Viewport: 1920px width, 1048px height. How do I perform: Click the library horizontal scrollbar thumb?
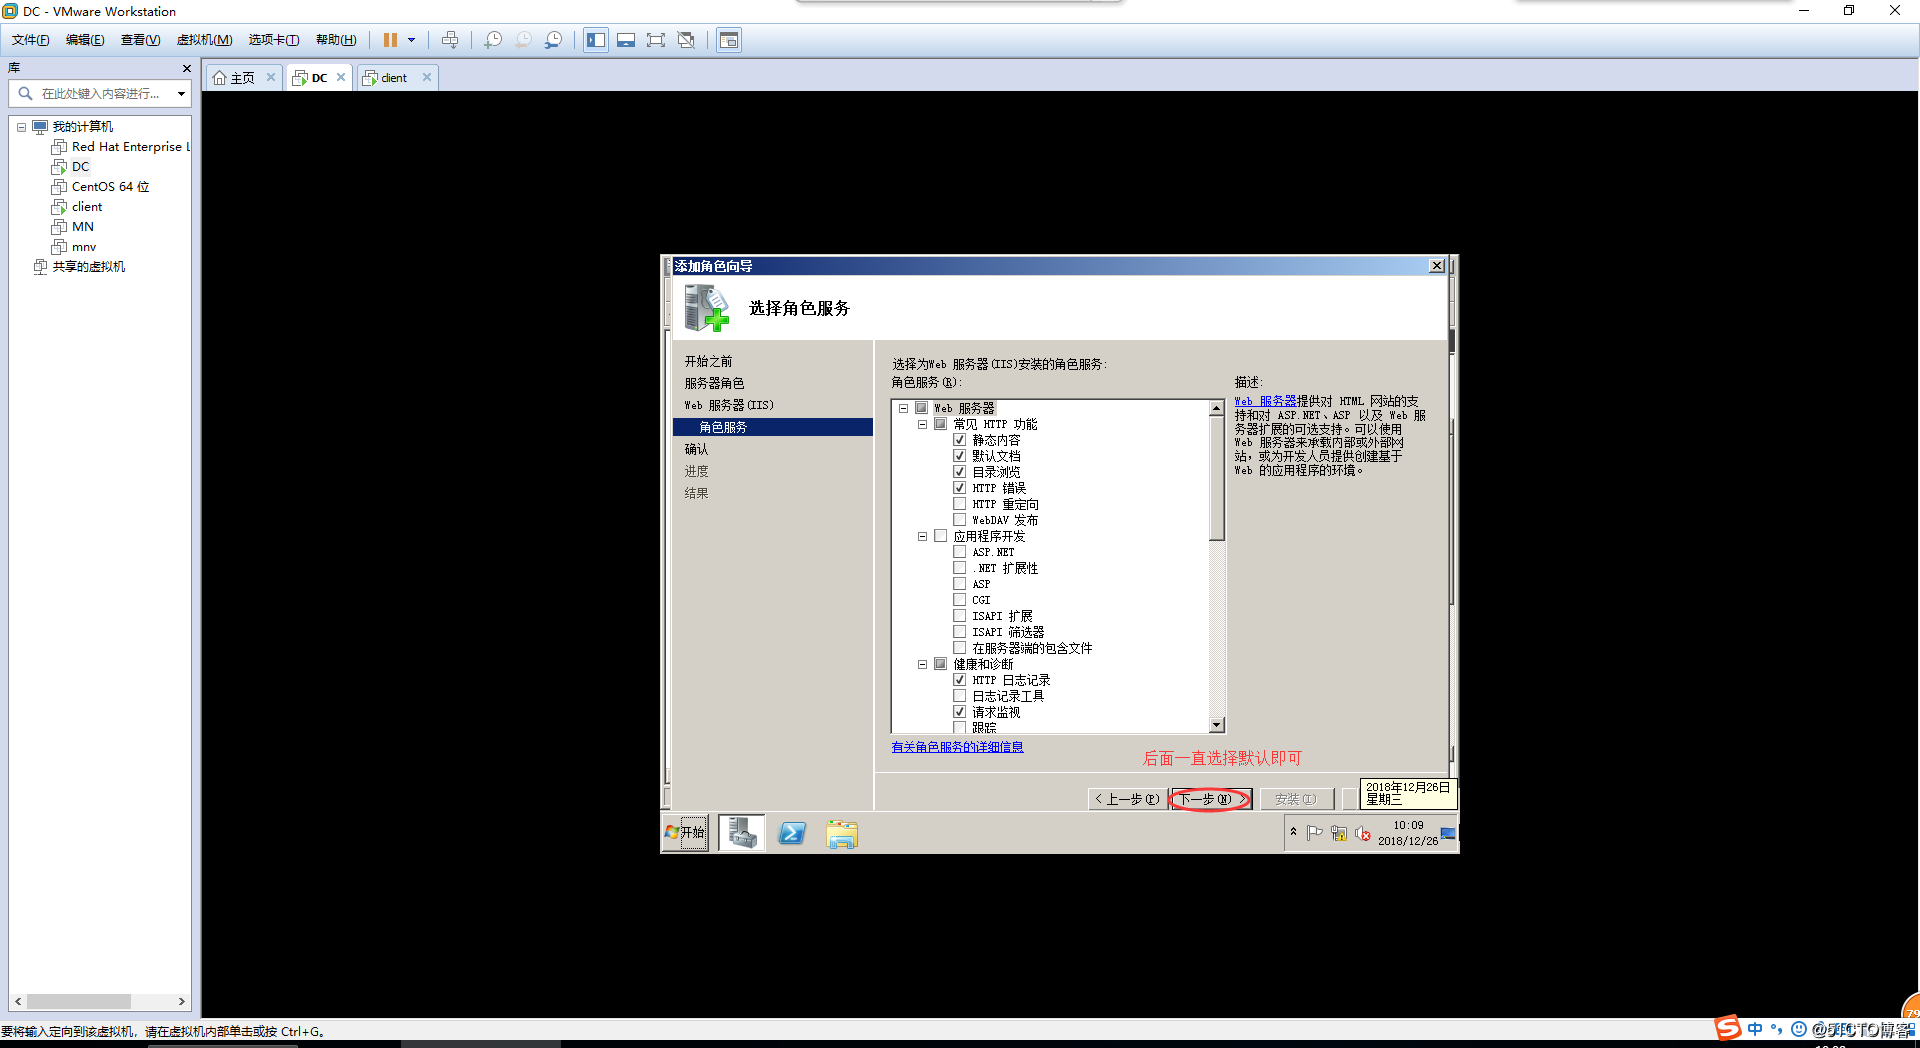click(x=79, y=1001)
